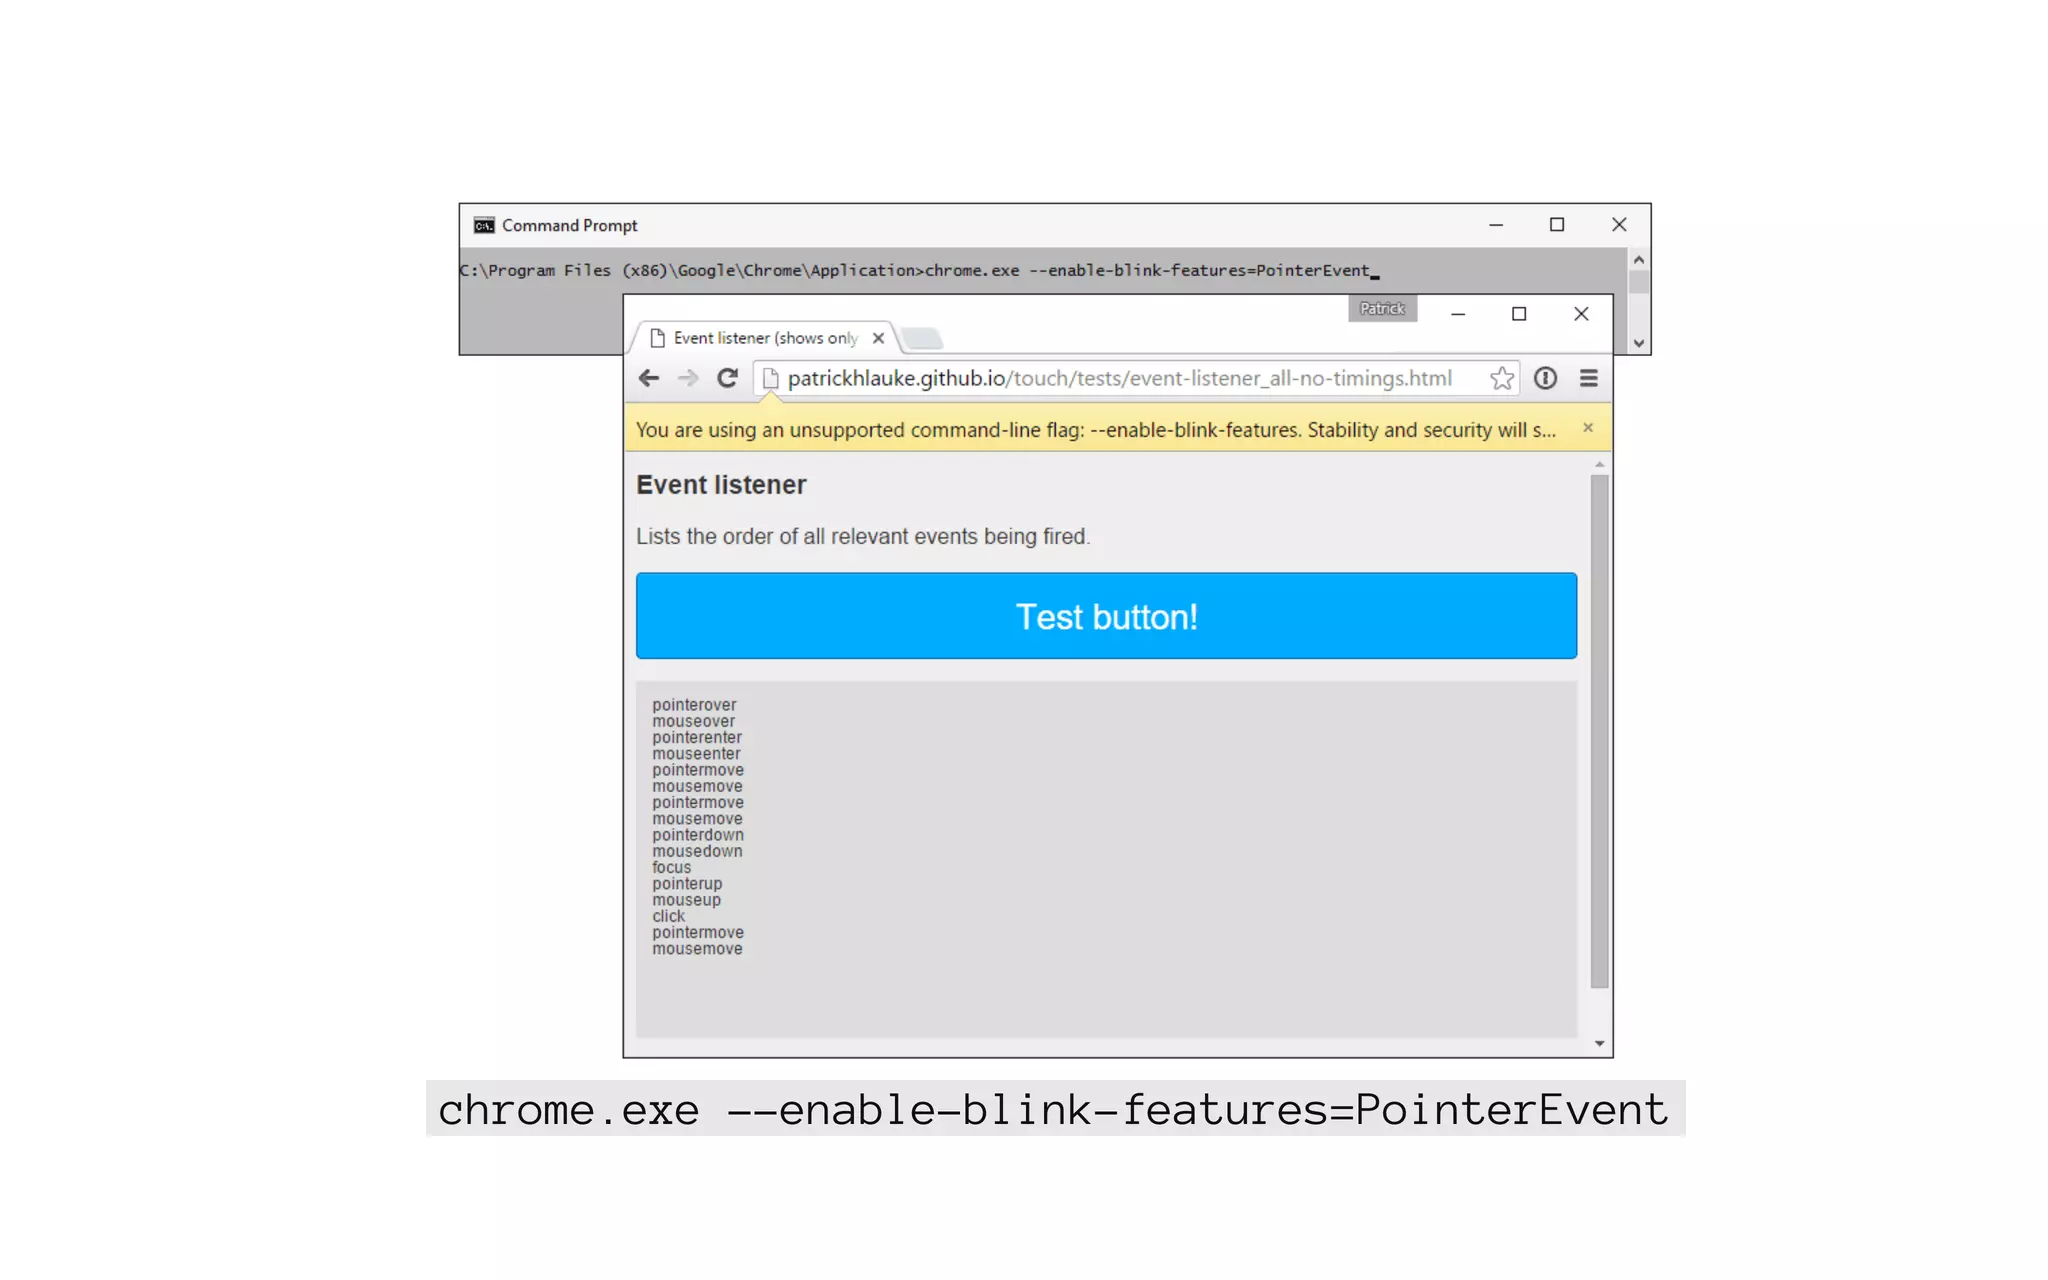Open Chrome hamburger menu
The image size is (2048, 1280).
[1588, 378]
